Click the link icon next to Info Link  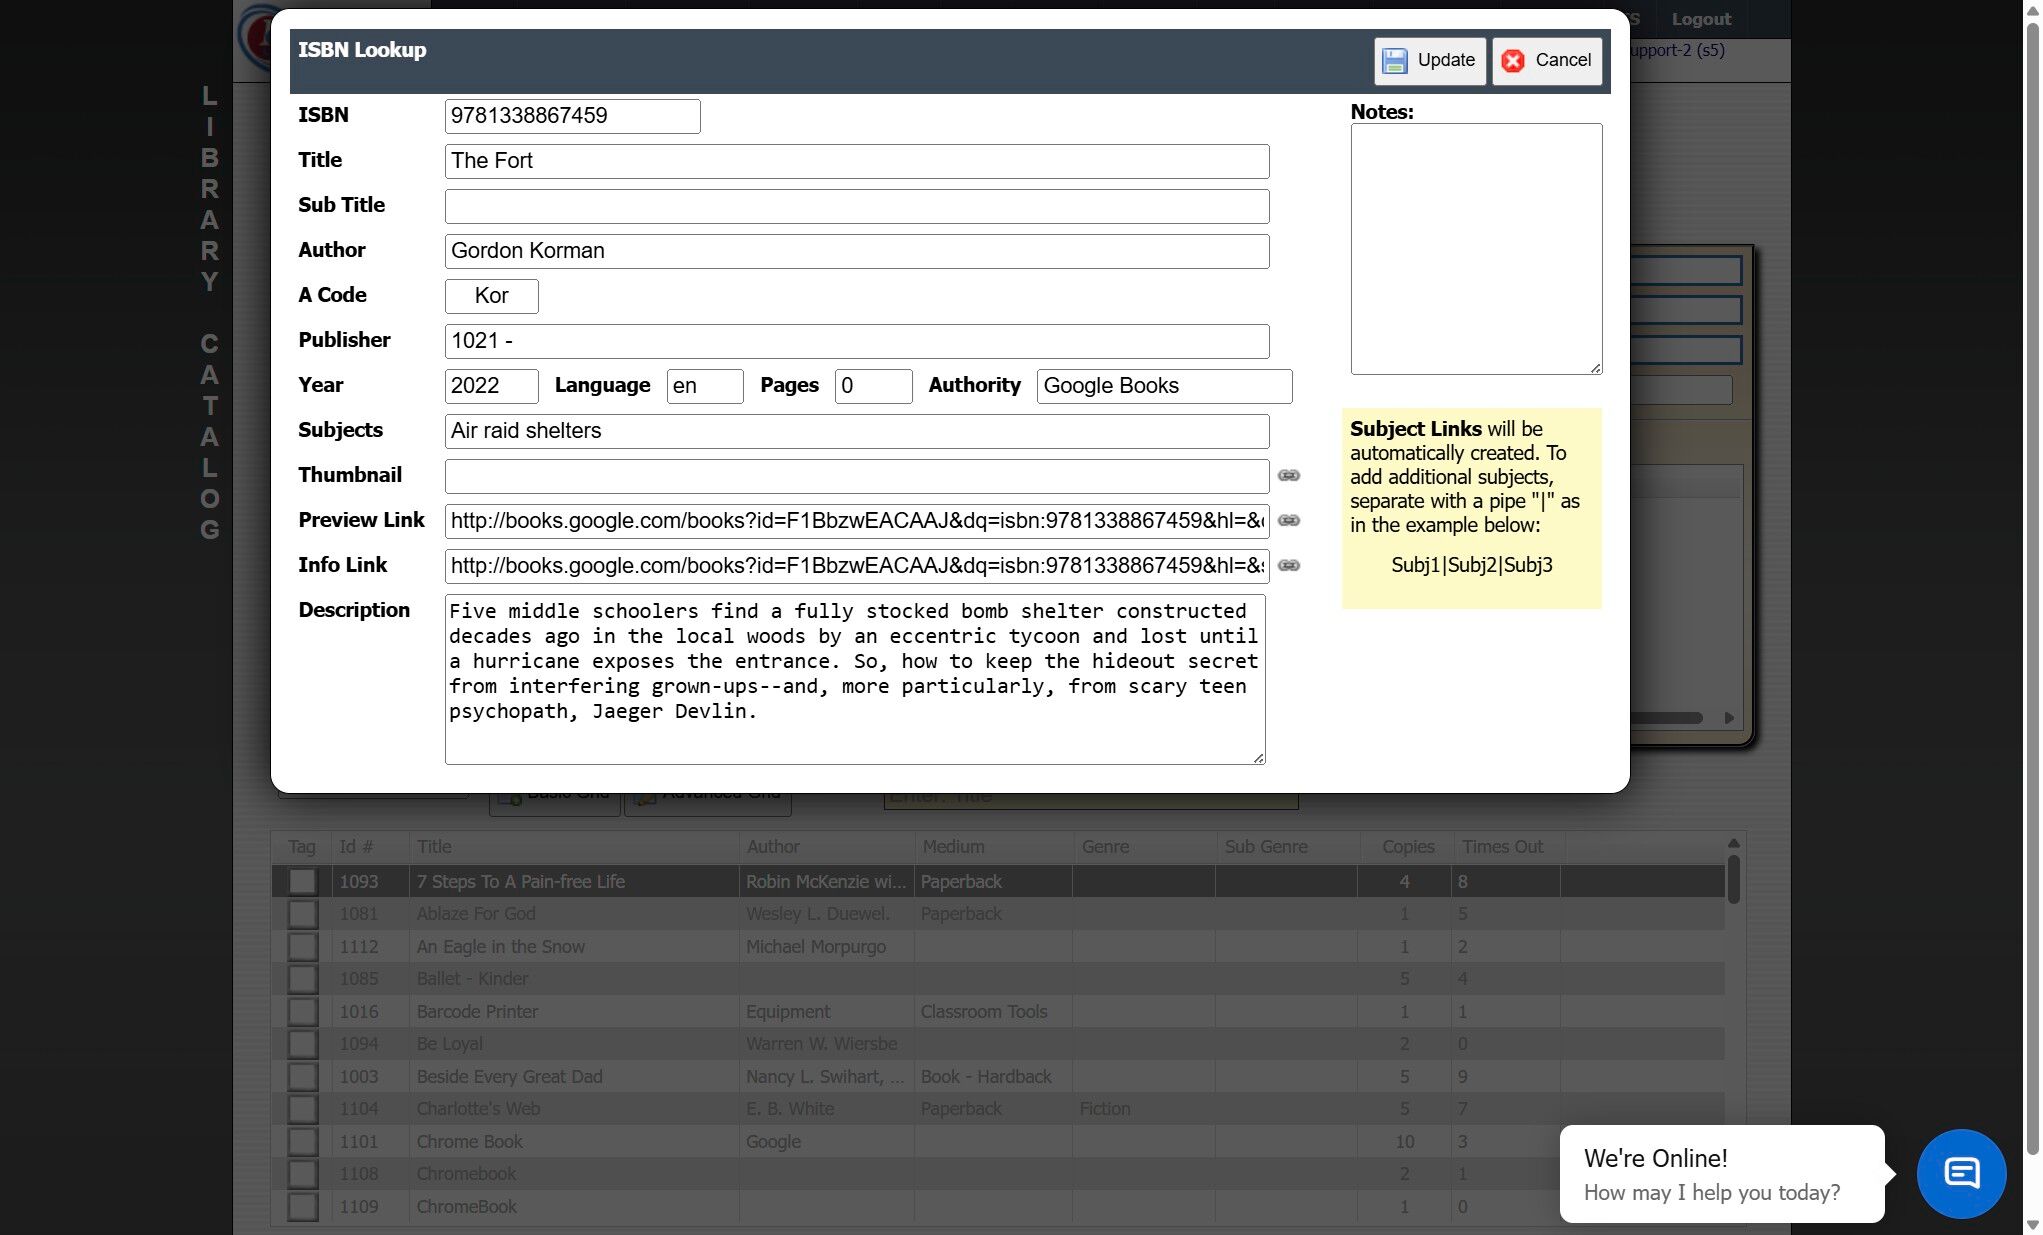1288,566
